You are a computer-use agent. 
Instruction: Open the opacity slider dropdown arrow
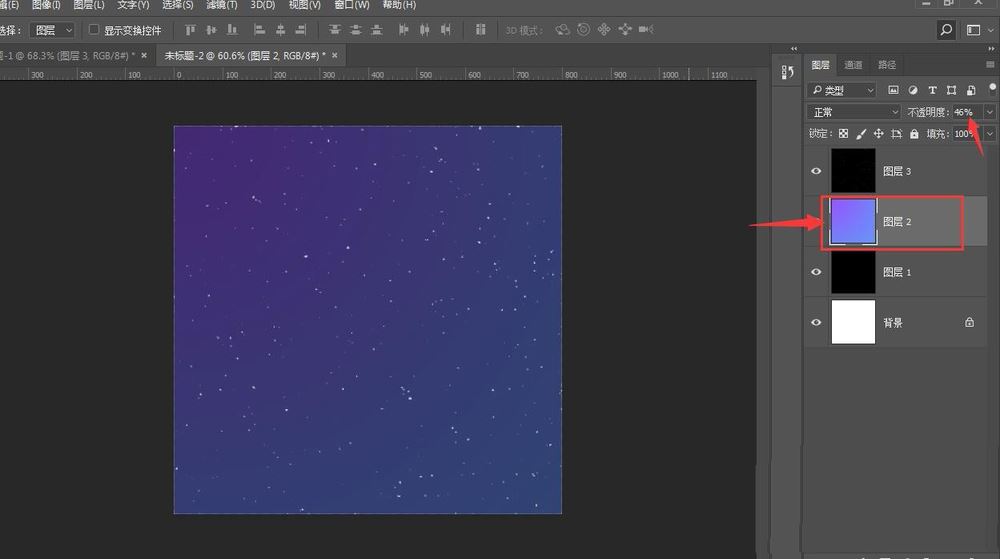point(990,112)
